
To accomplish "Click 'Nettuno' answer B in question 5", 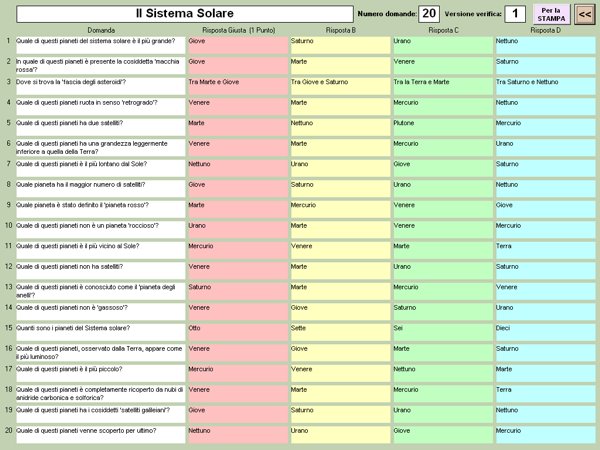I will click(x=340, y=127).
